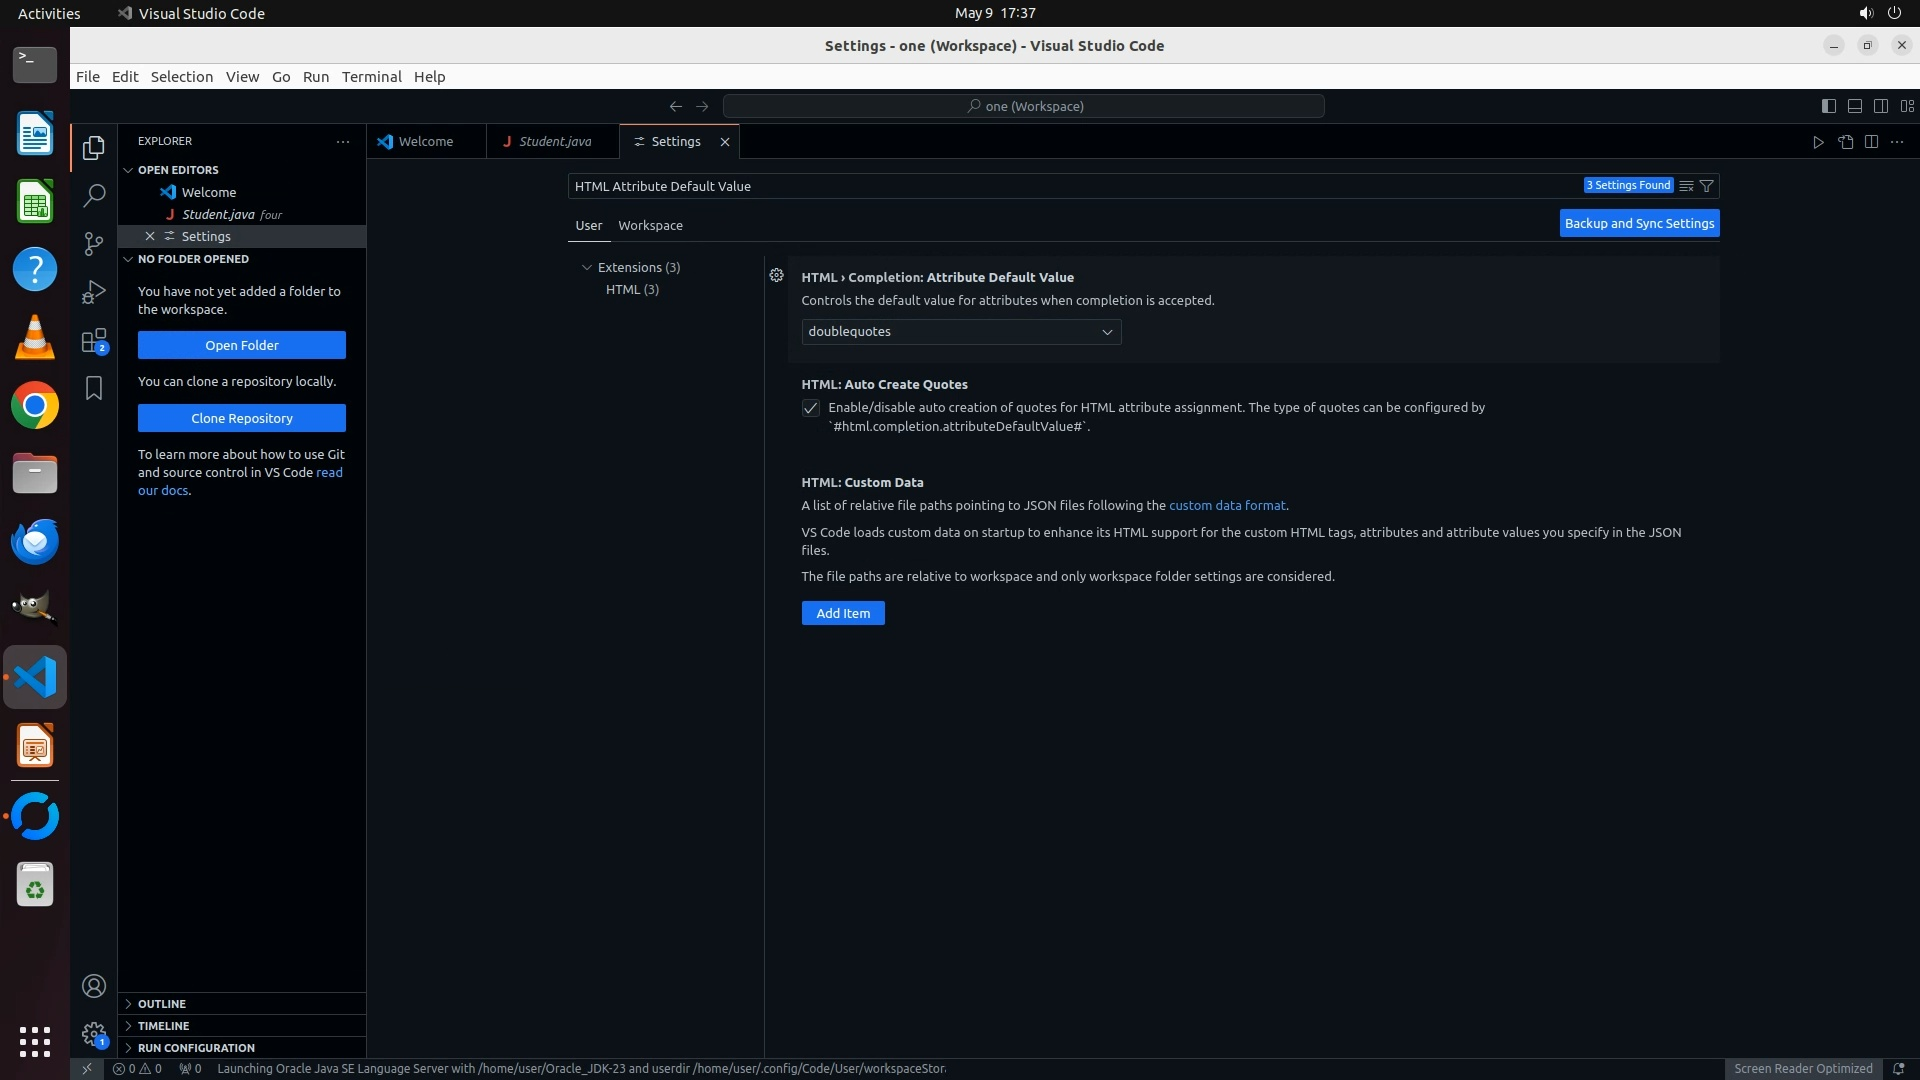Expand the OUTLINE section
The height and width of the screenshot is (1080, 1920).
pyautogui.click(x=162, y=1004)
